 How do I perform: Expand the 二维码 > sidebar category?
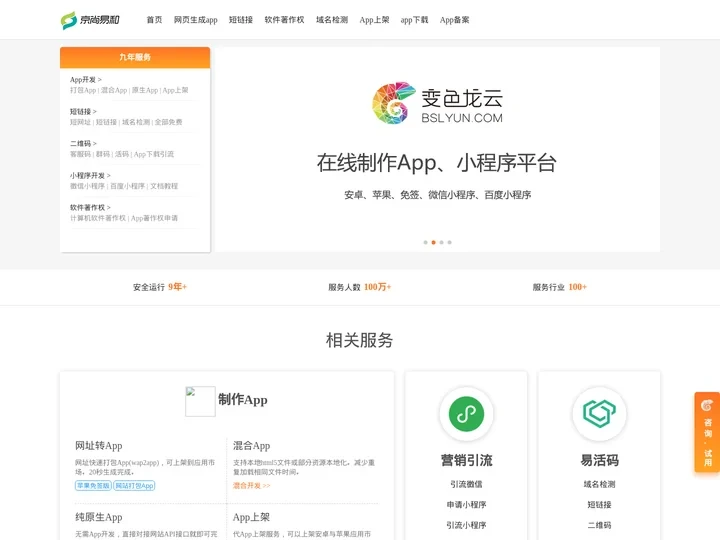(x=83, y=143)
